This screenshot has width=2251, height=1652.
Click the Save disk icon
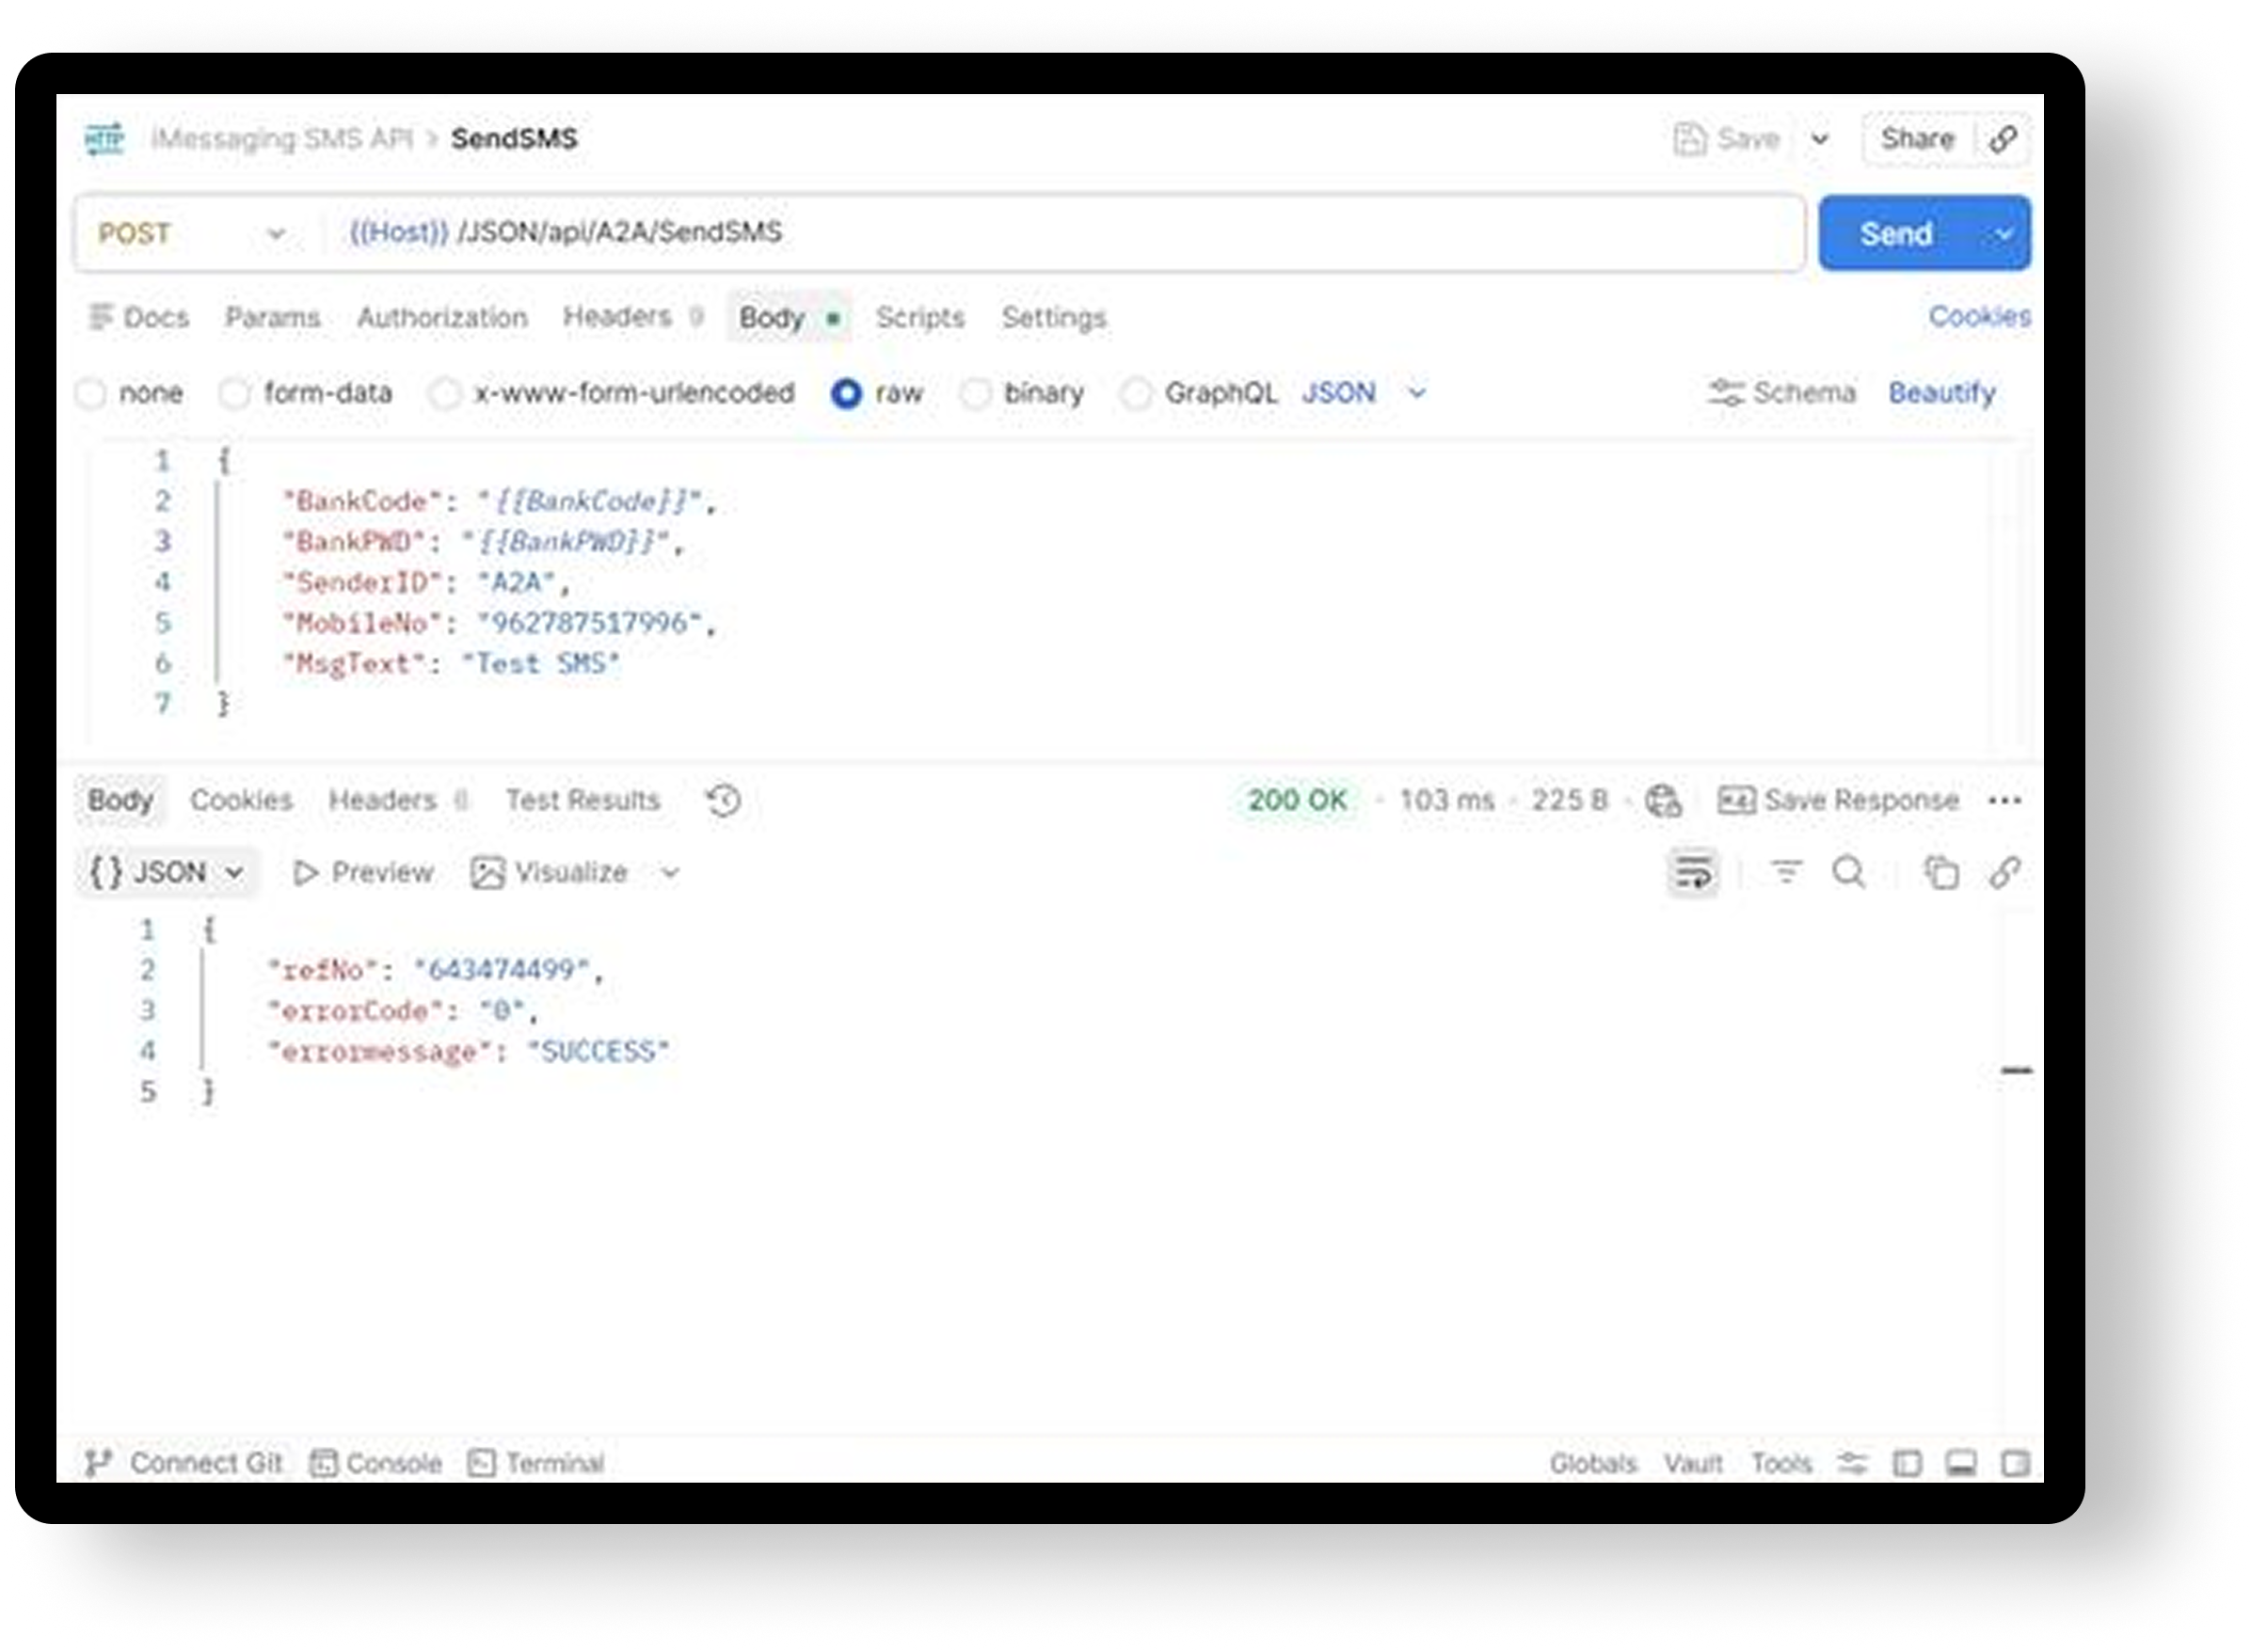pyautogui.click(x=1689, y=138)
